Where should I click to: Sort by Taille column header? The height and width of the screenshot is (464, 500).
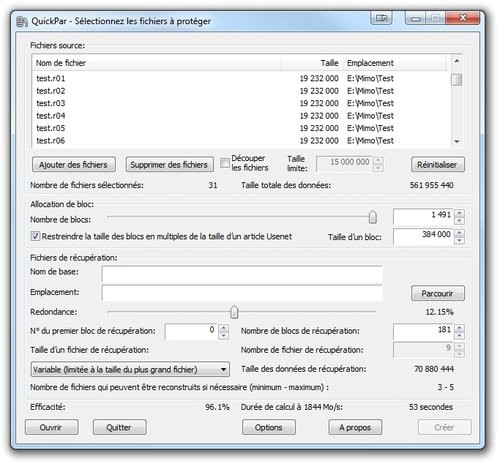311,63
